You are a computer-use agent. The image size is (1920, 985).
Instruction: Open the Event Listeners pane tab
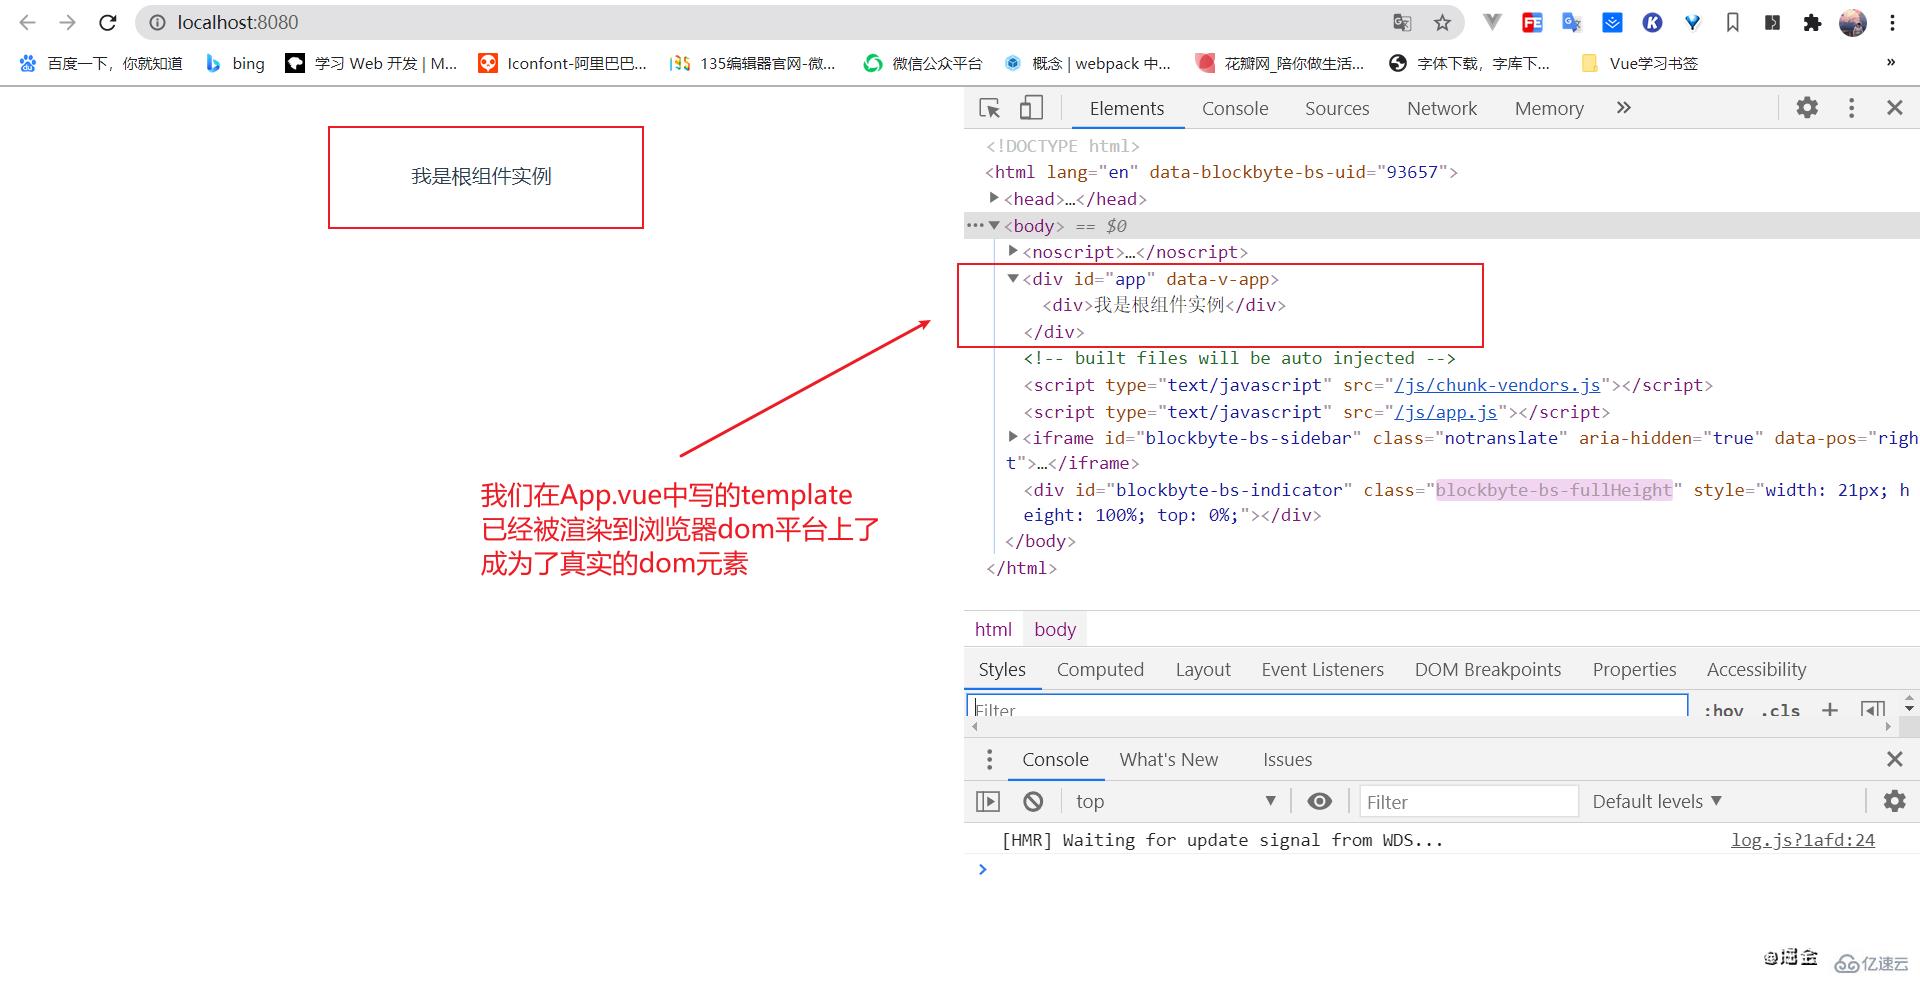pos(1322,669)
